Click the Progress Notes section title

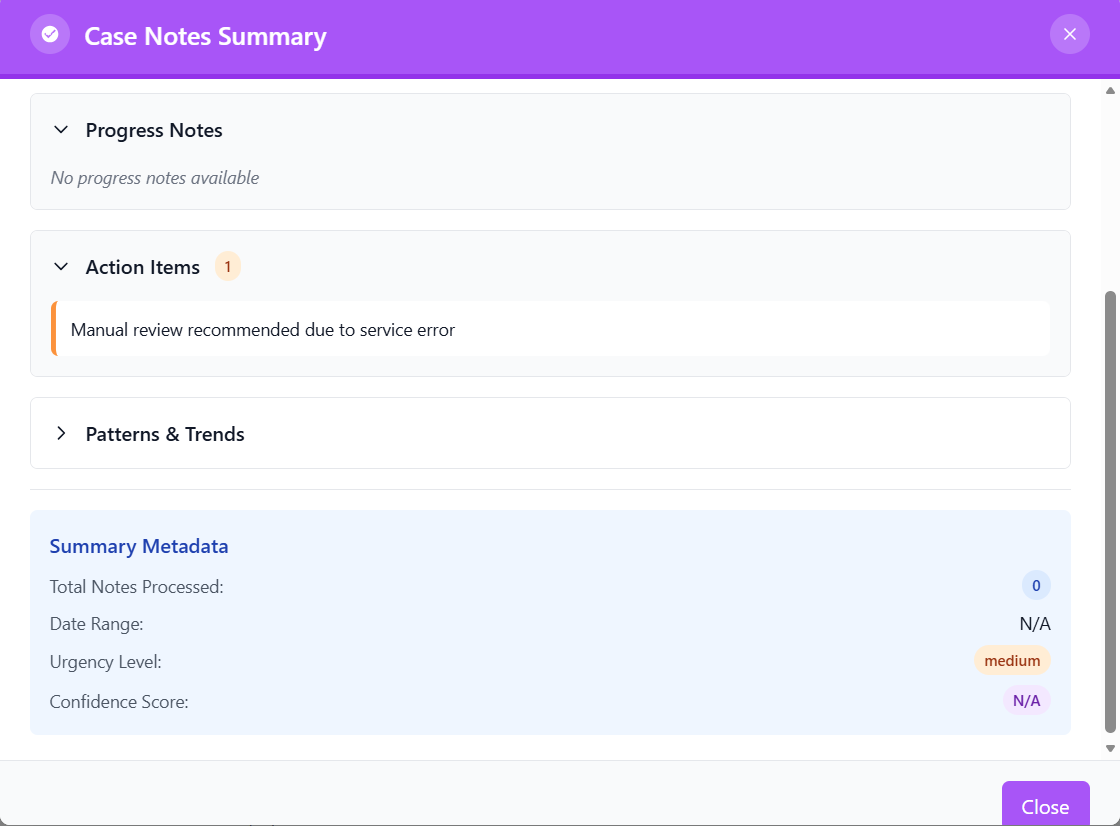(154, 131)
